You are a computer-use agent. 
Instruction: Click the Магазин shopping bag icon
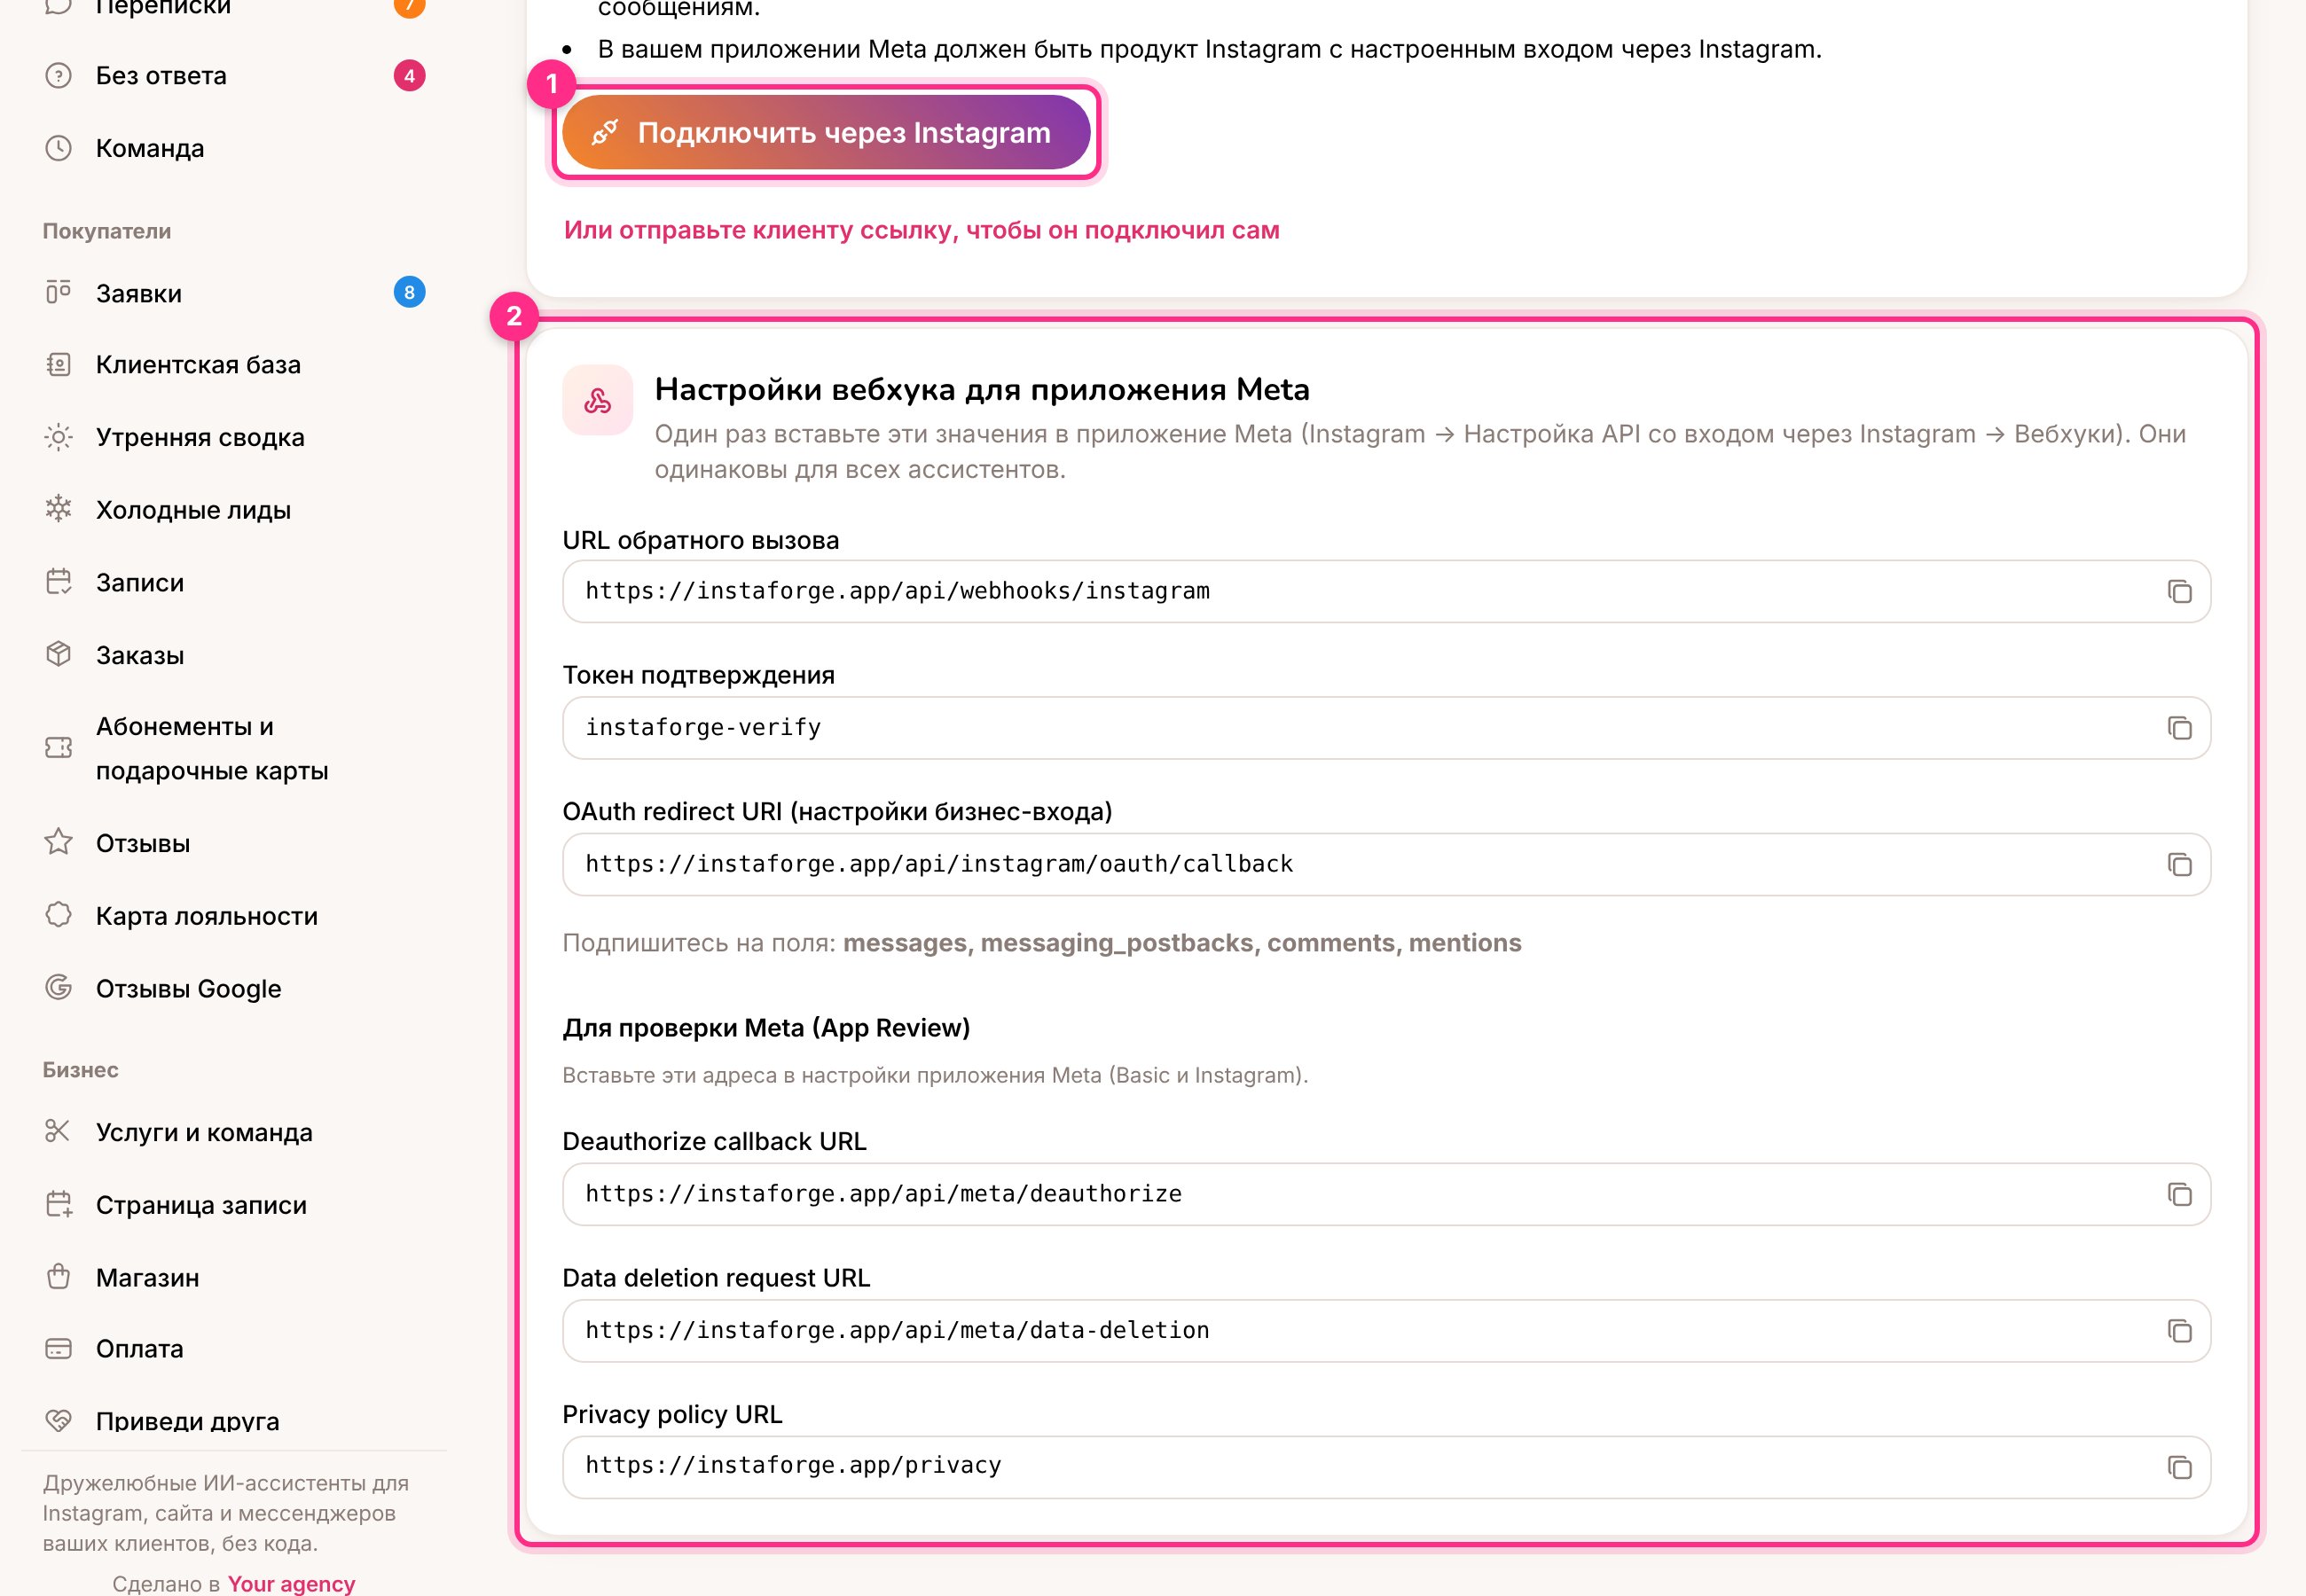tap(59, 1277)
